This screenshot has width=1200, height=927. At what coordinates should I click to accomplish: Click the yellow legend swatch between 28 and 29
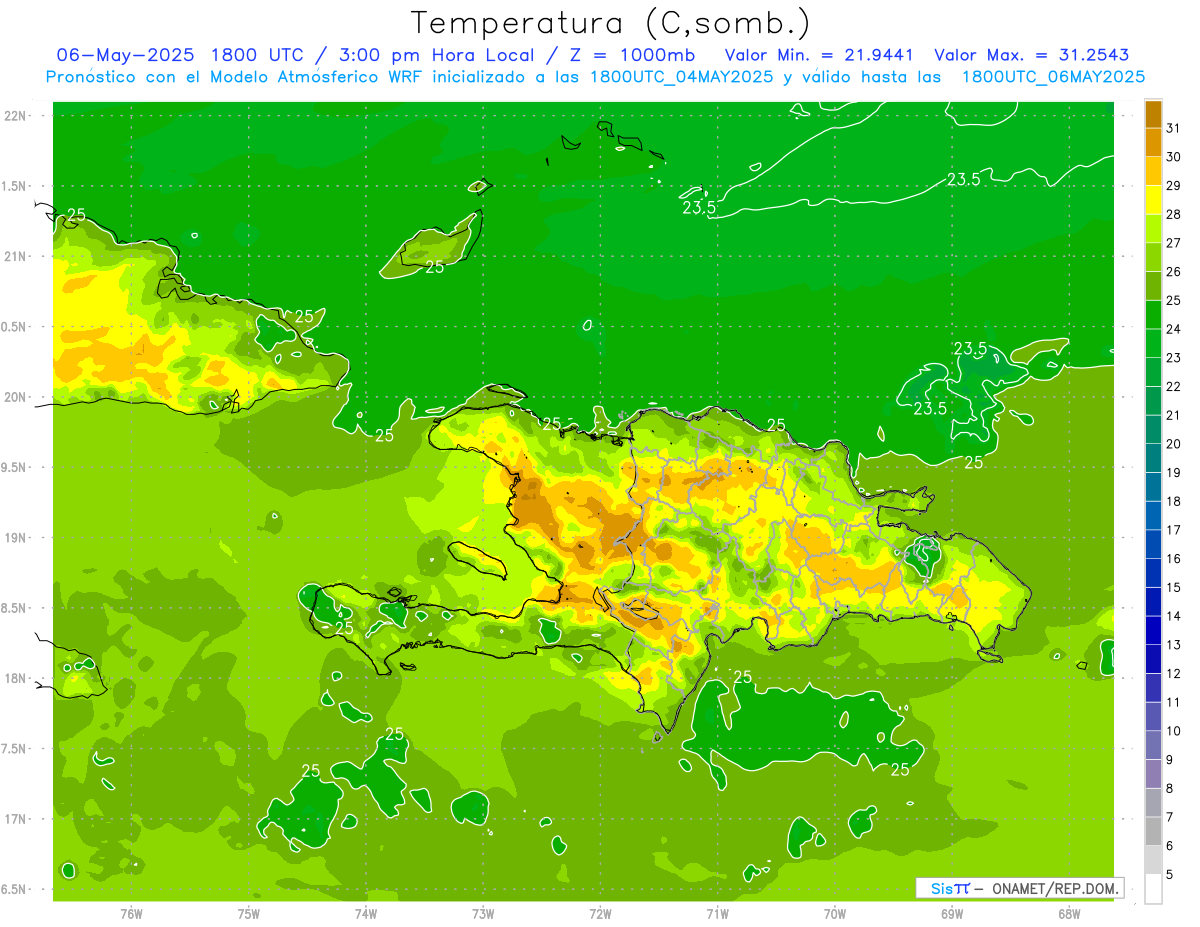1153,200
